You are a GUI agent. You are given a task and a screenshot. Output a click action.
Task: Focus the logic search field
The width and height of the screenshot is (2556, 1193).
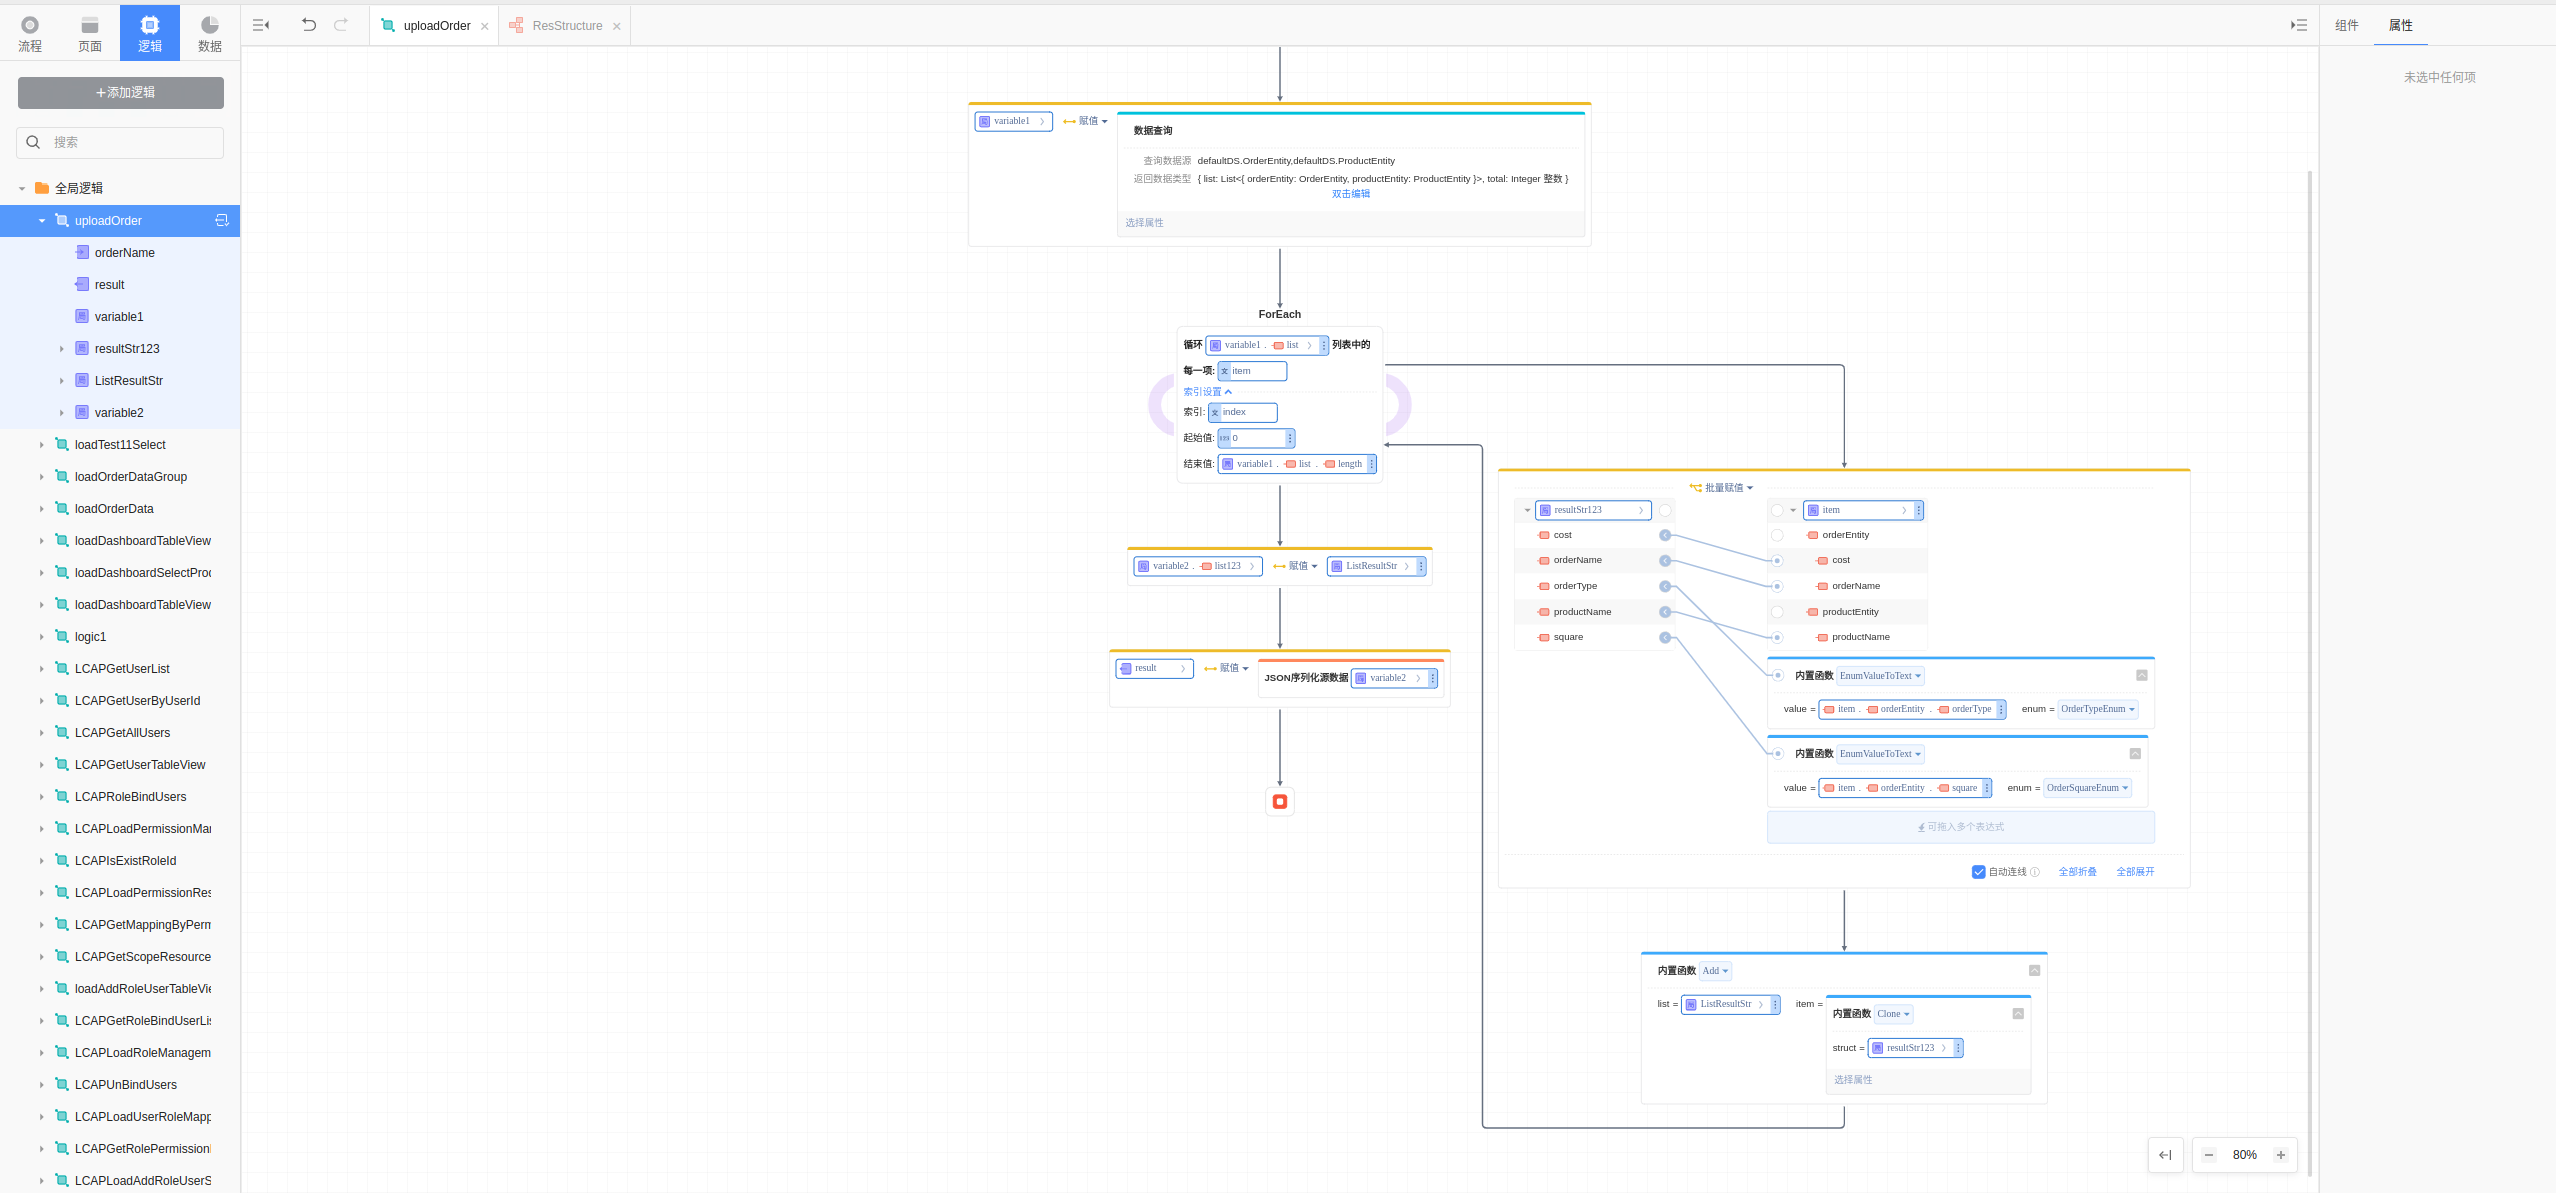point(121,142)
